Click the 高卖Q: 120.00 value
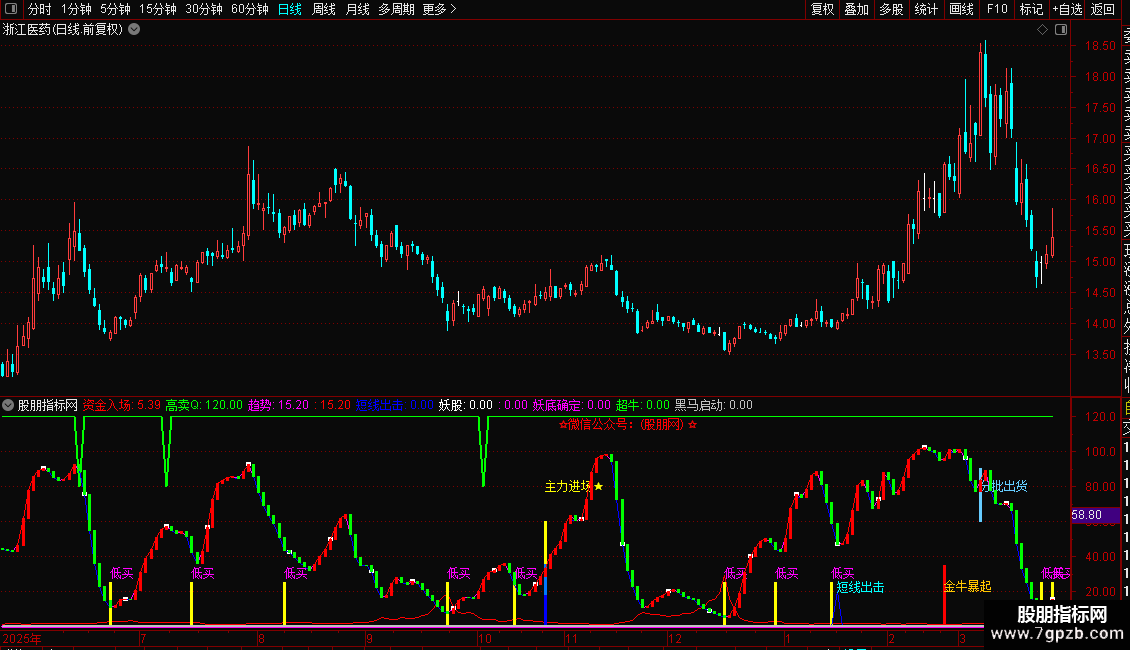1130x650 pixels. click(204, 405)
